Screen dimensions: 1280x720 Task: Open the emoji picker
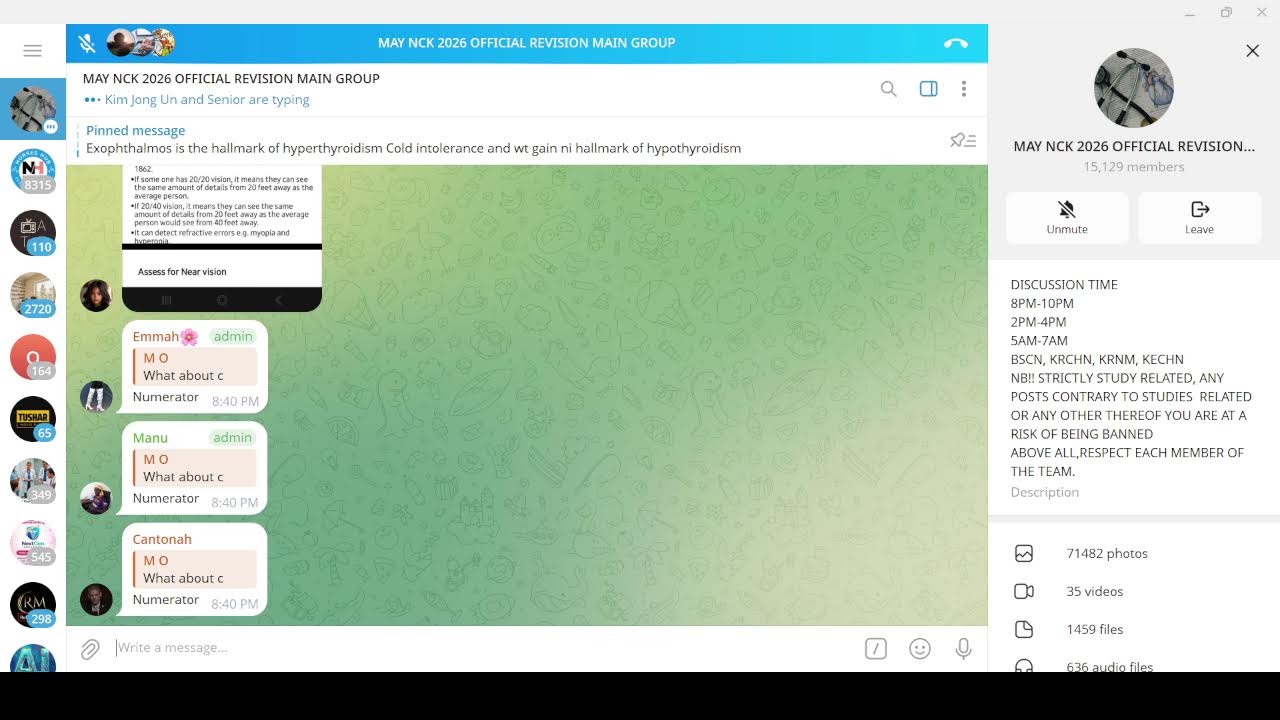[x=920, y=649]
